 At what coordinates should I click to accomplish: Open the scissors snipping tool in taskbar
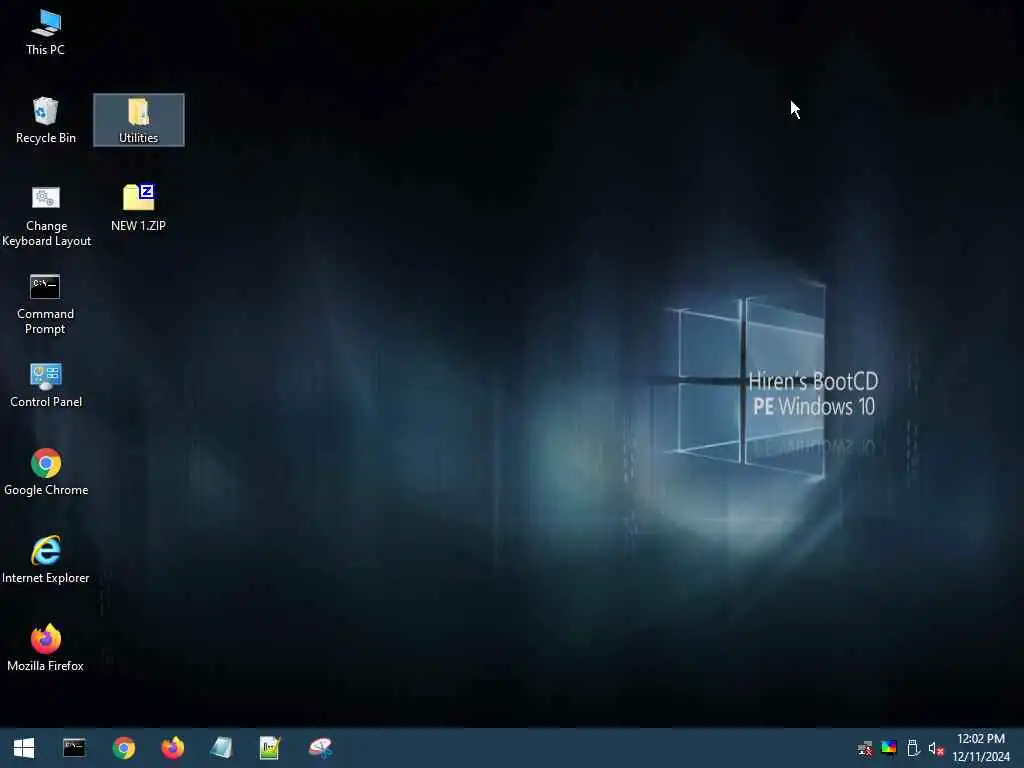(x=320, y=748)
